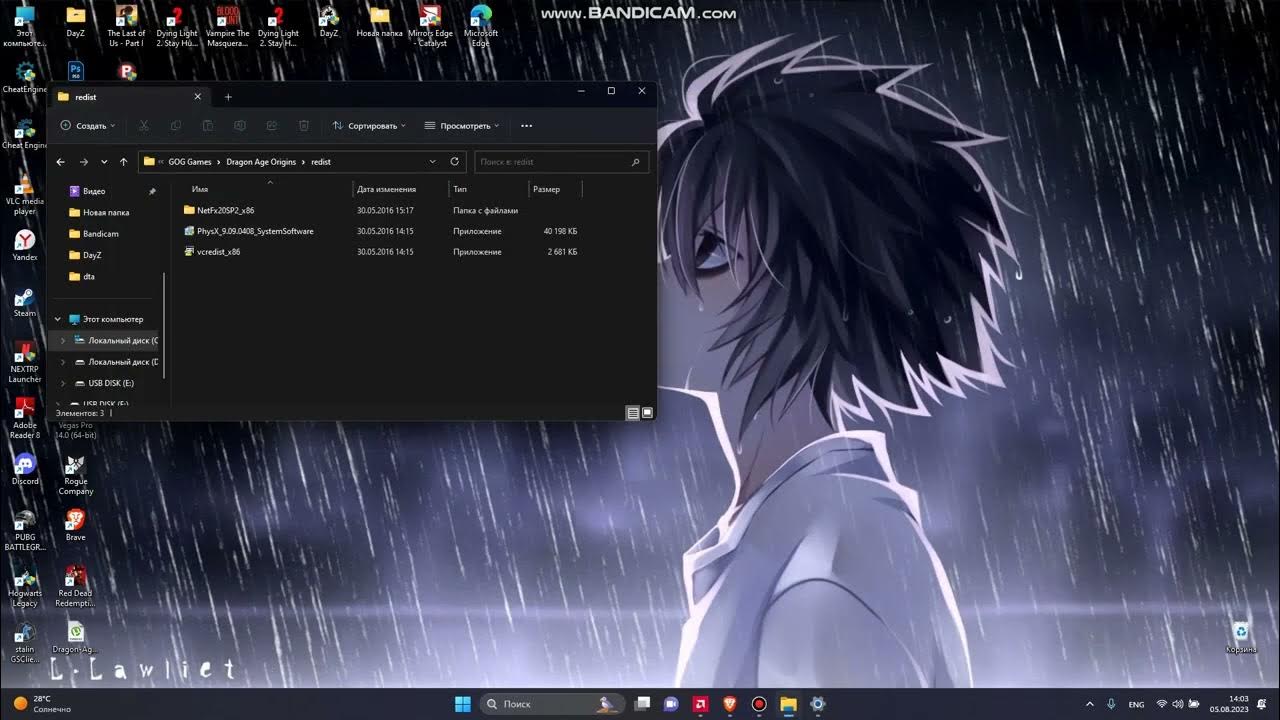Open The Last of Us Part I desktop icon

[x=126, y=26]
